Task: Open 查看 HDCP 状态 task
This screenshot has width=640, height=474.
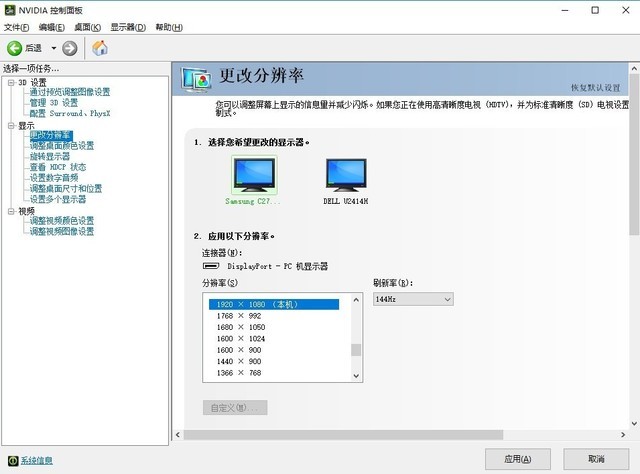Action: pos(58,167)
